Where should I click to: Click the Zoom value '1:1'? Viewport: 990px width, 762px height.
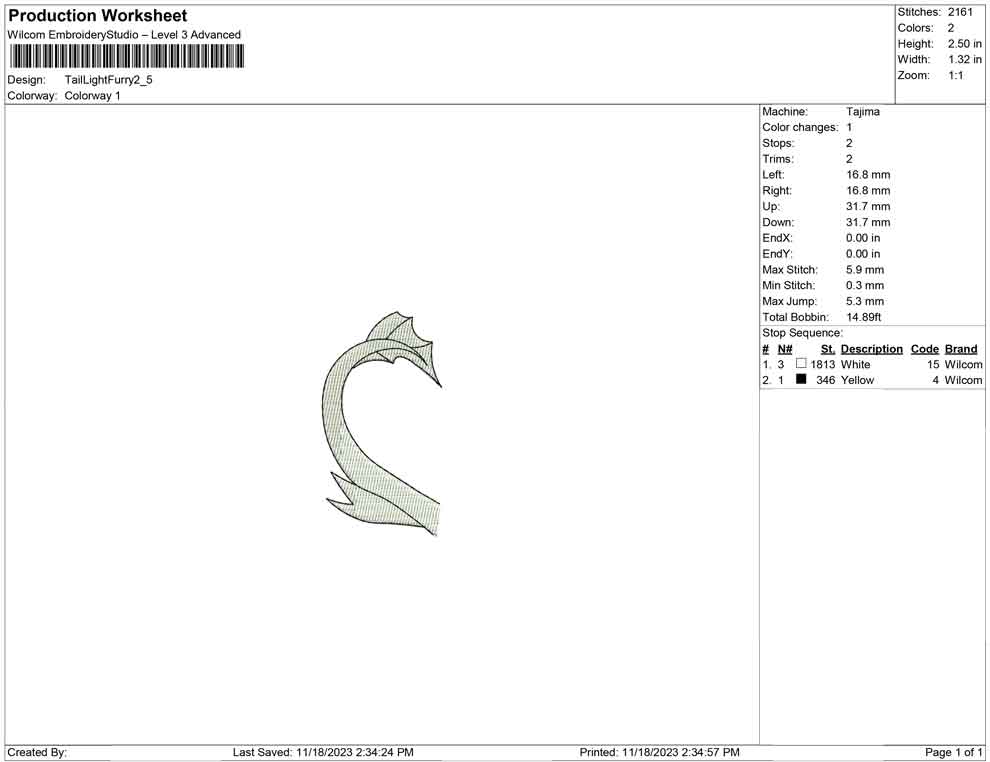(955, 75)
